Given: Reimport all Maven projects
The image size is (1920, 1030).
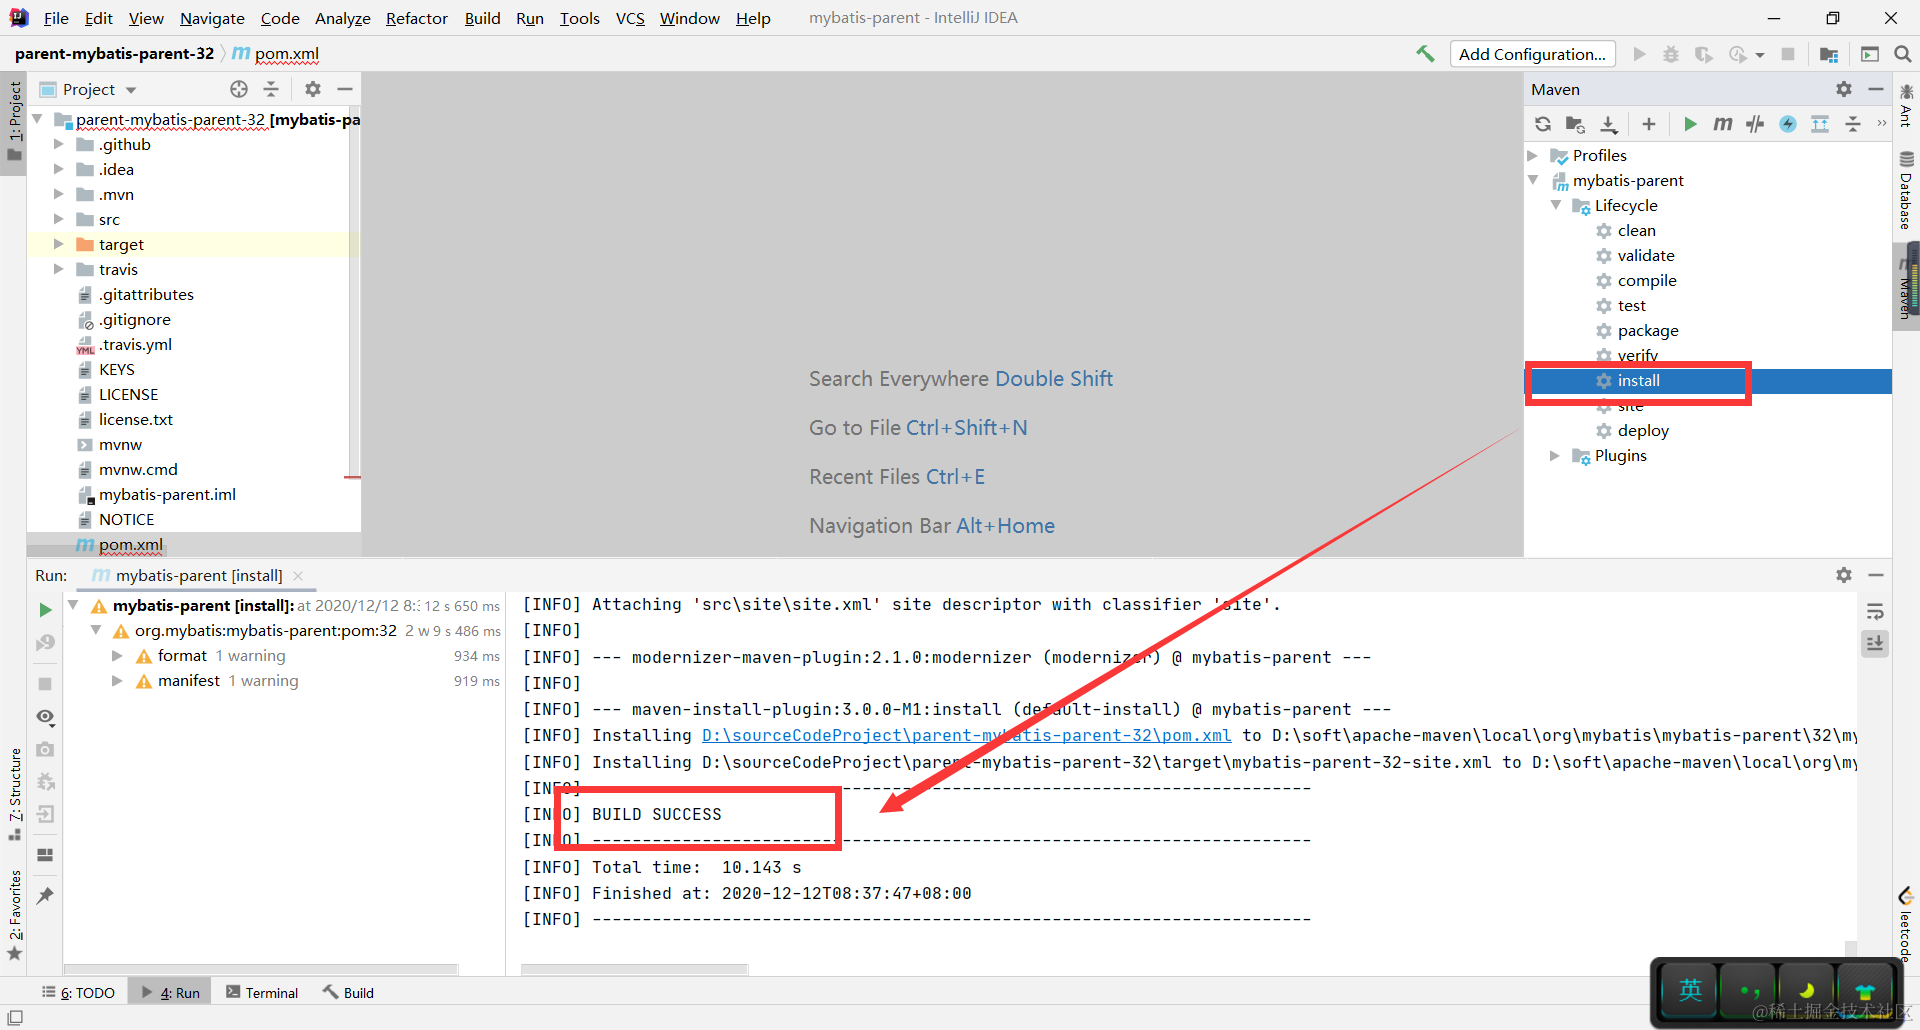Looking at the screenshot, I should tap(1543, 124).
